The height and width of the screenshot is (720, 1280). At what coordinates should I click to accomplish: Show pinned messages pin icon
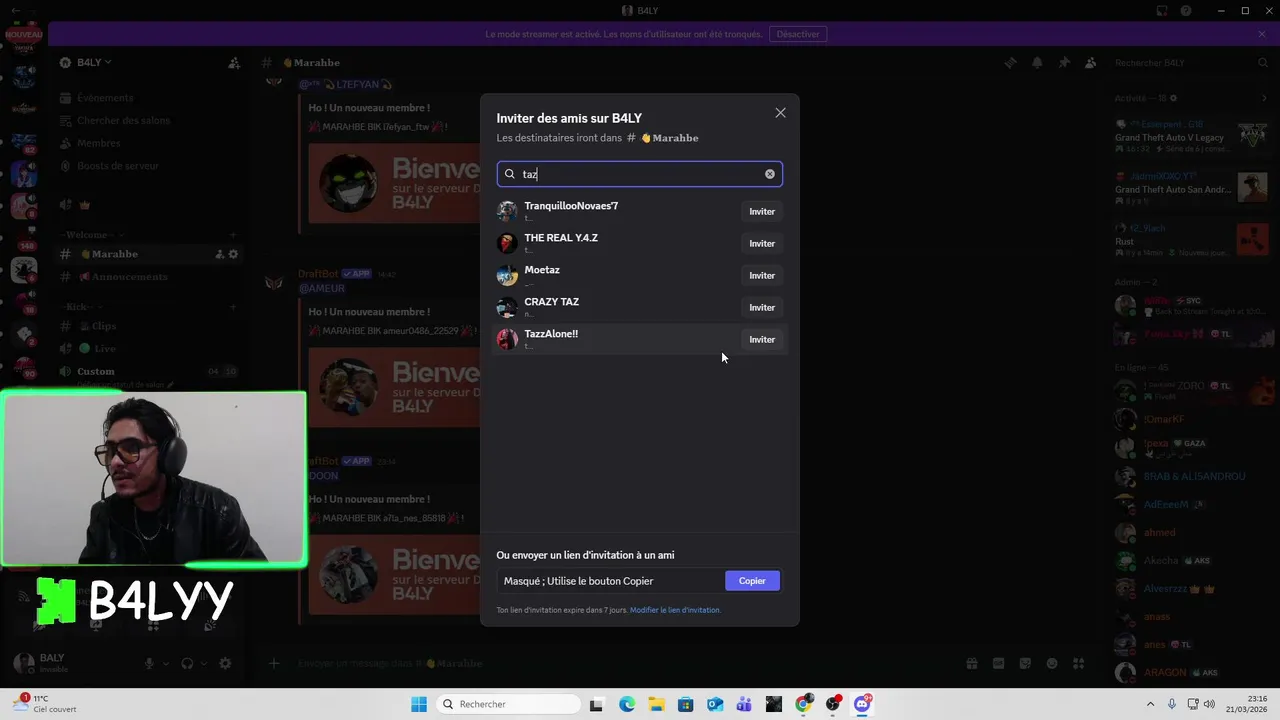coord(1064,63)
